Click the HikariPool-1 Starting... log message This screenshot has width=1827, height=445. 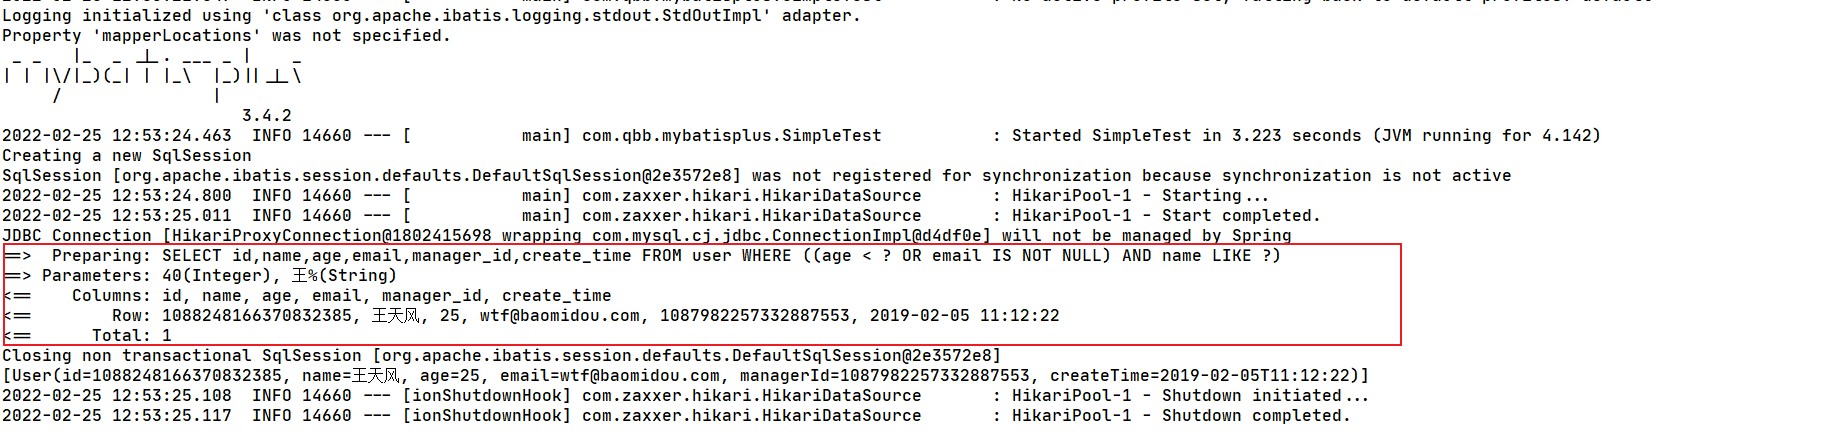(1140, 196)
